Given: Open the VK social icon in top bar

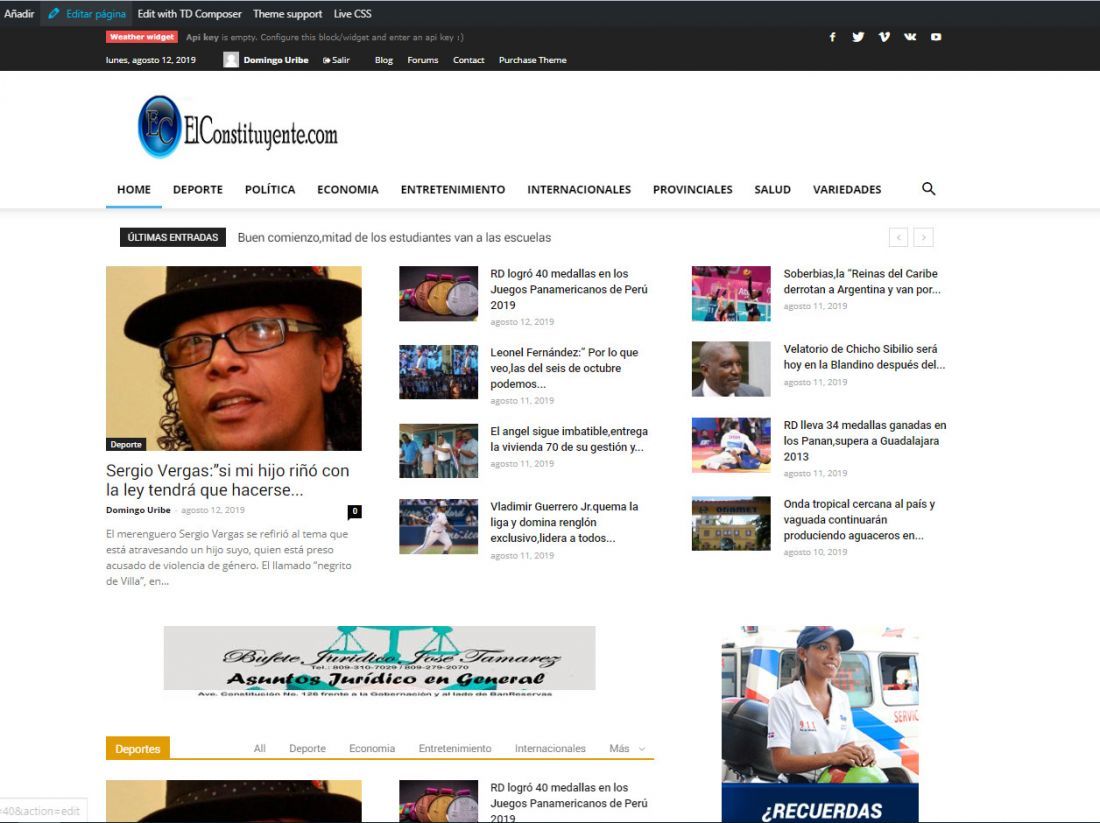Looking at the screenshot, I should [x=910, y=37].
